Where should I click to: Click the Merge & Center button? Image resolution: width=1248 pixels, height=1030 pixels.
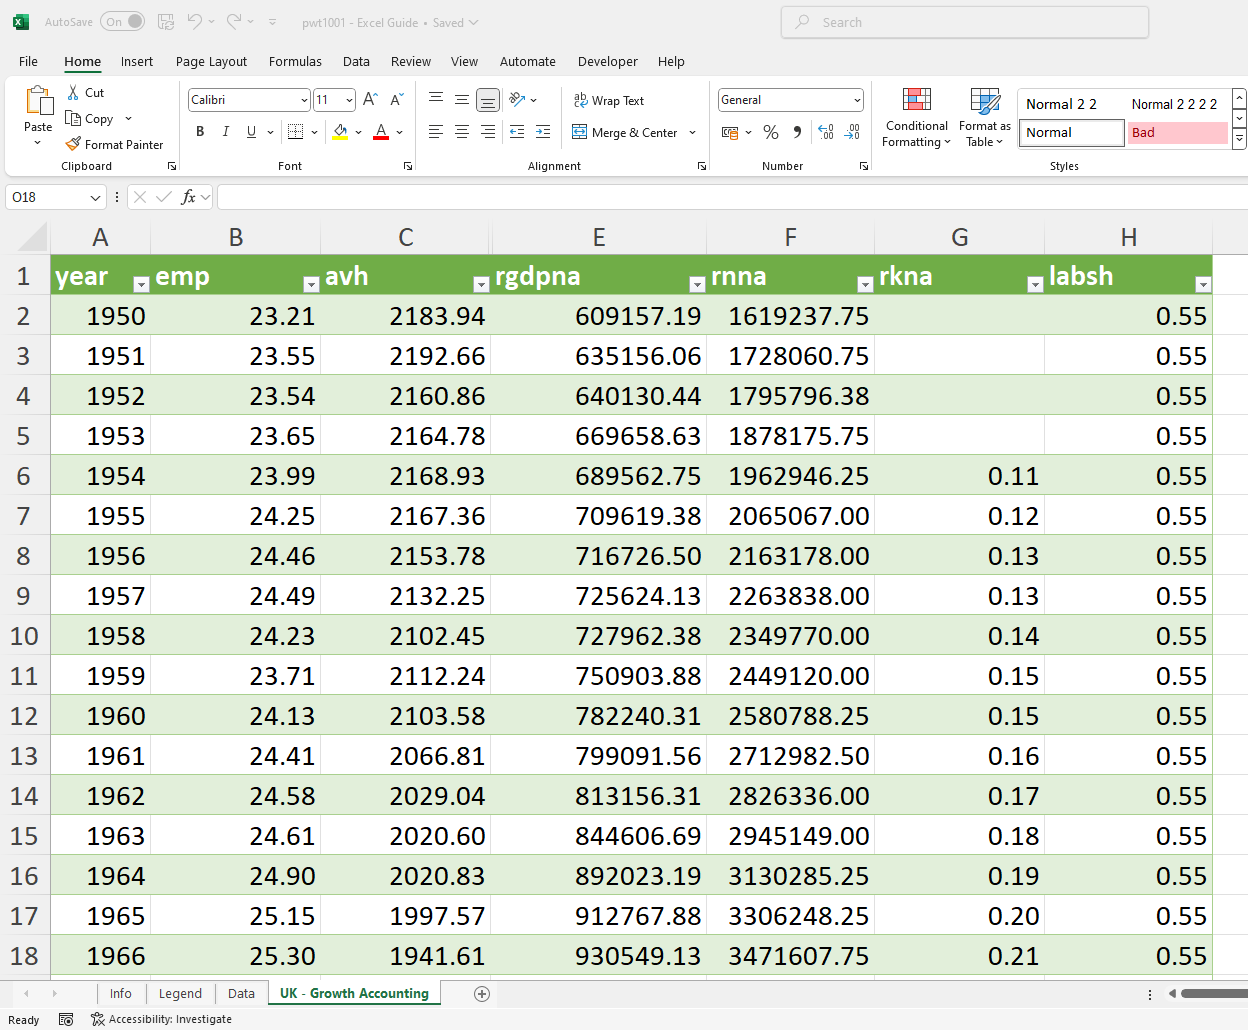tap(625, 132)
